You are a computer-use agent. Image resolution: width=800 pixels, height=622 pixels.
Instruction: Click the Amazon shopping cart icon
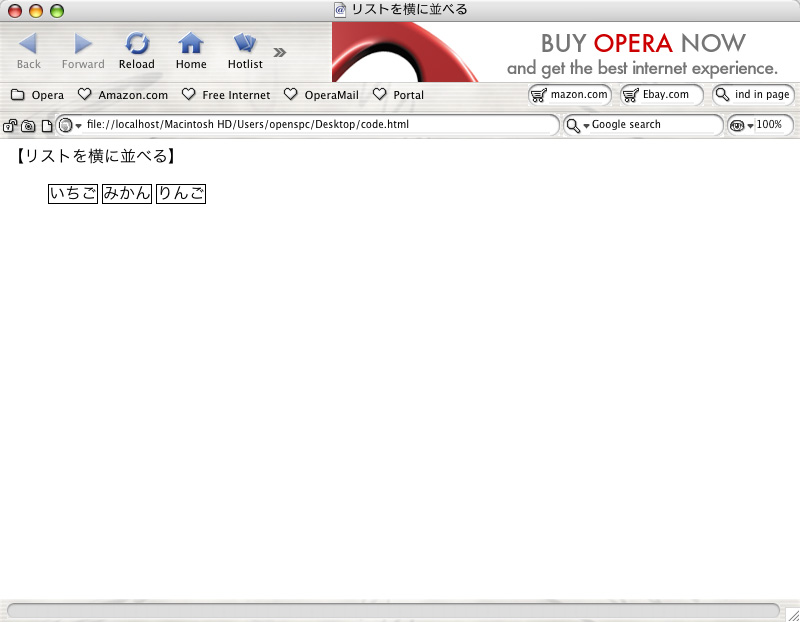click(539, 95)
